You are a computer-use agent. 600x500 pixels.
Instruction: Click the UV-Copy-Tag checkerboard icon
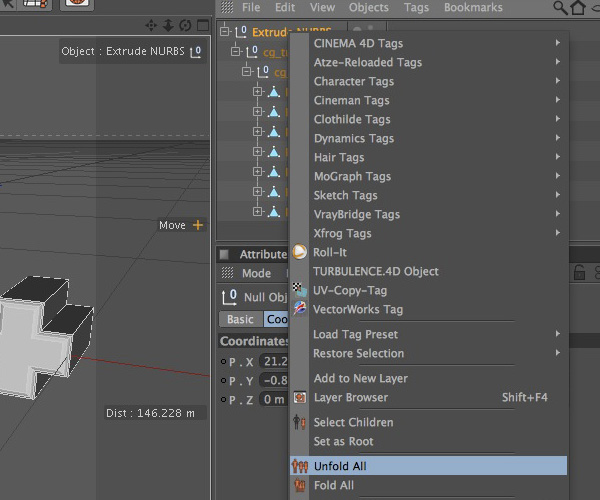point(300,290)
